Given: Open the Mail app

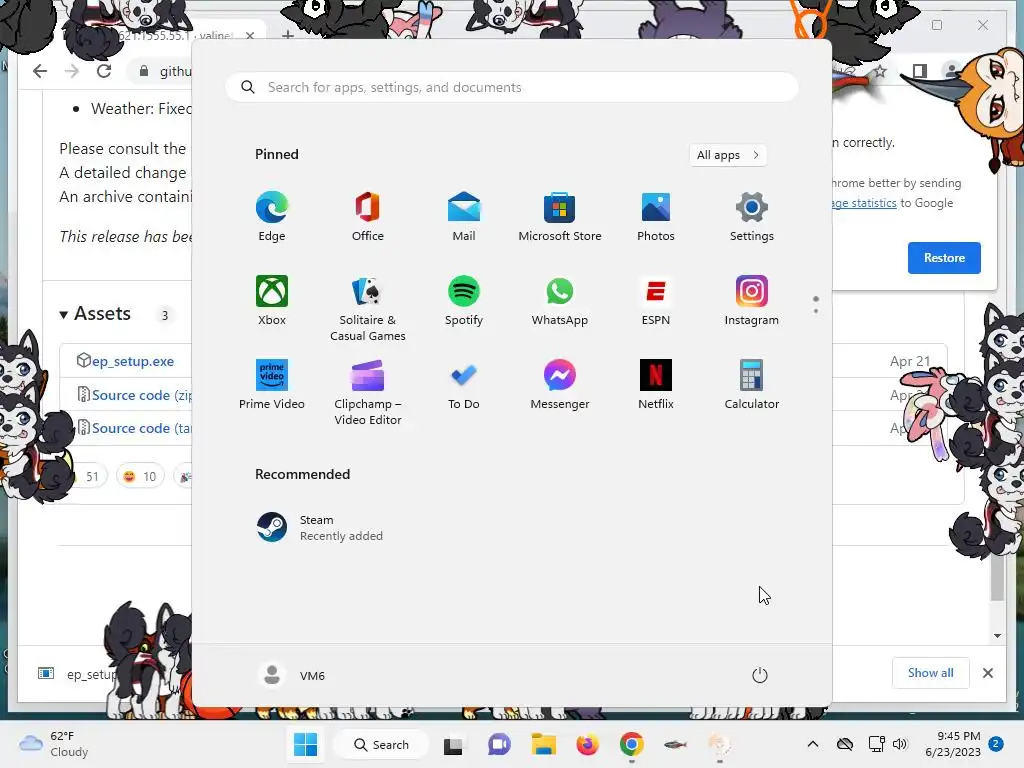Looking at the screenshot, I should pyautogui.click(x=464, y=217).
